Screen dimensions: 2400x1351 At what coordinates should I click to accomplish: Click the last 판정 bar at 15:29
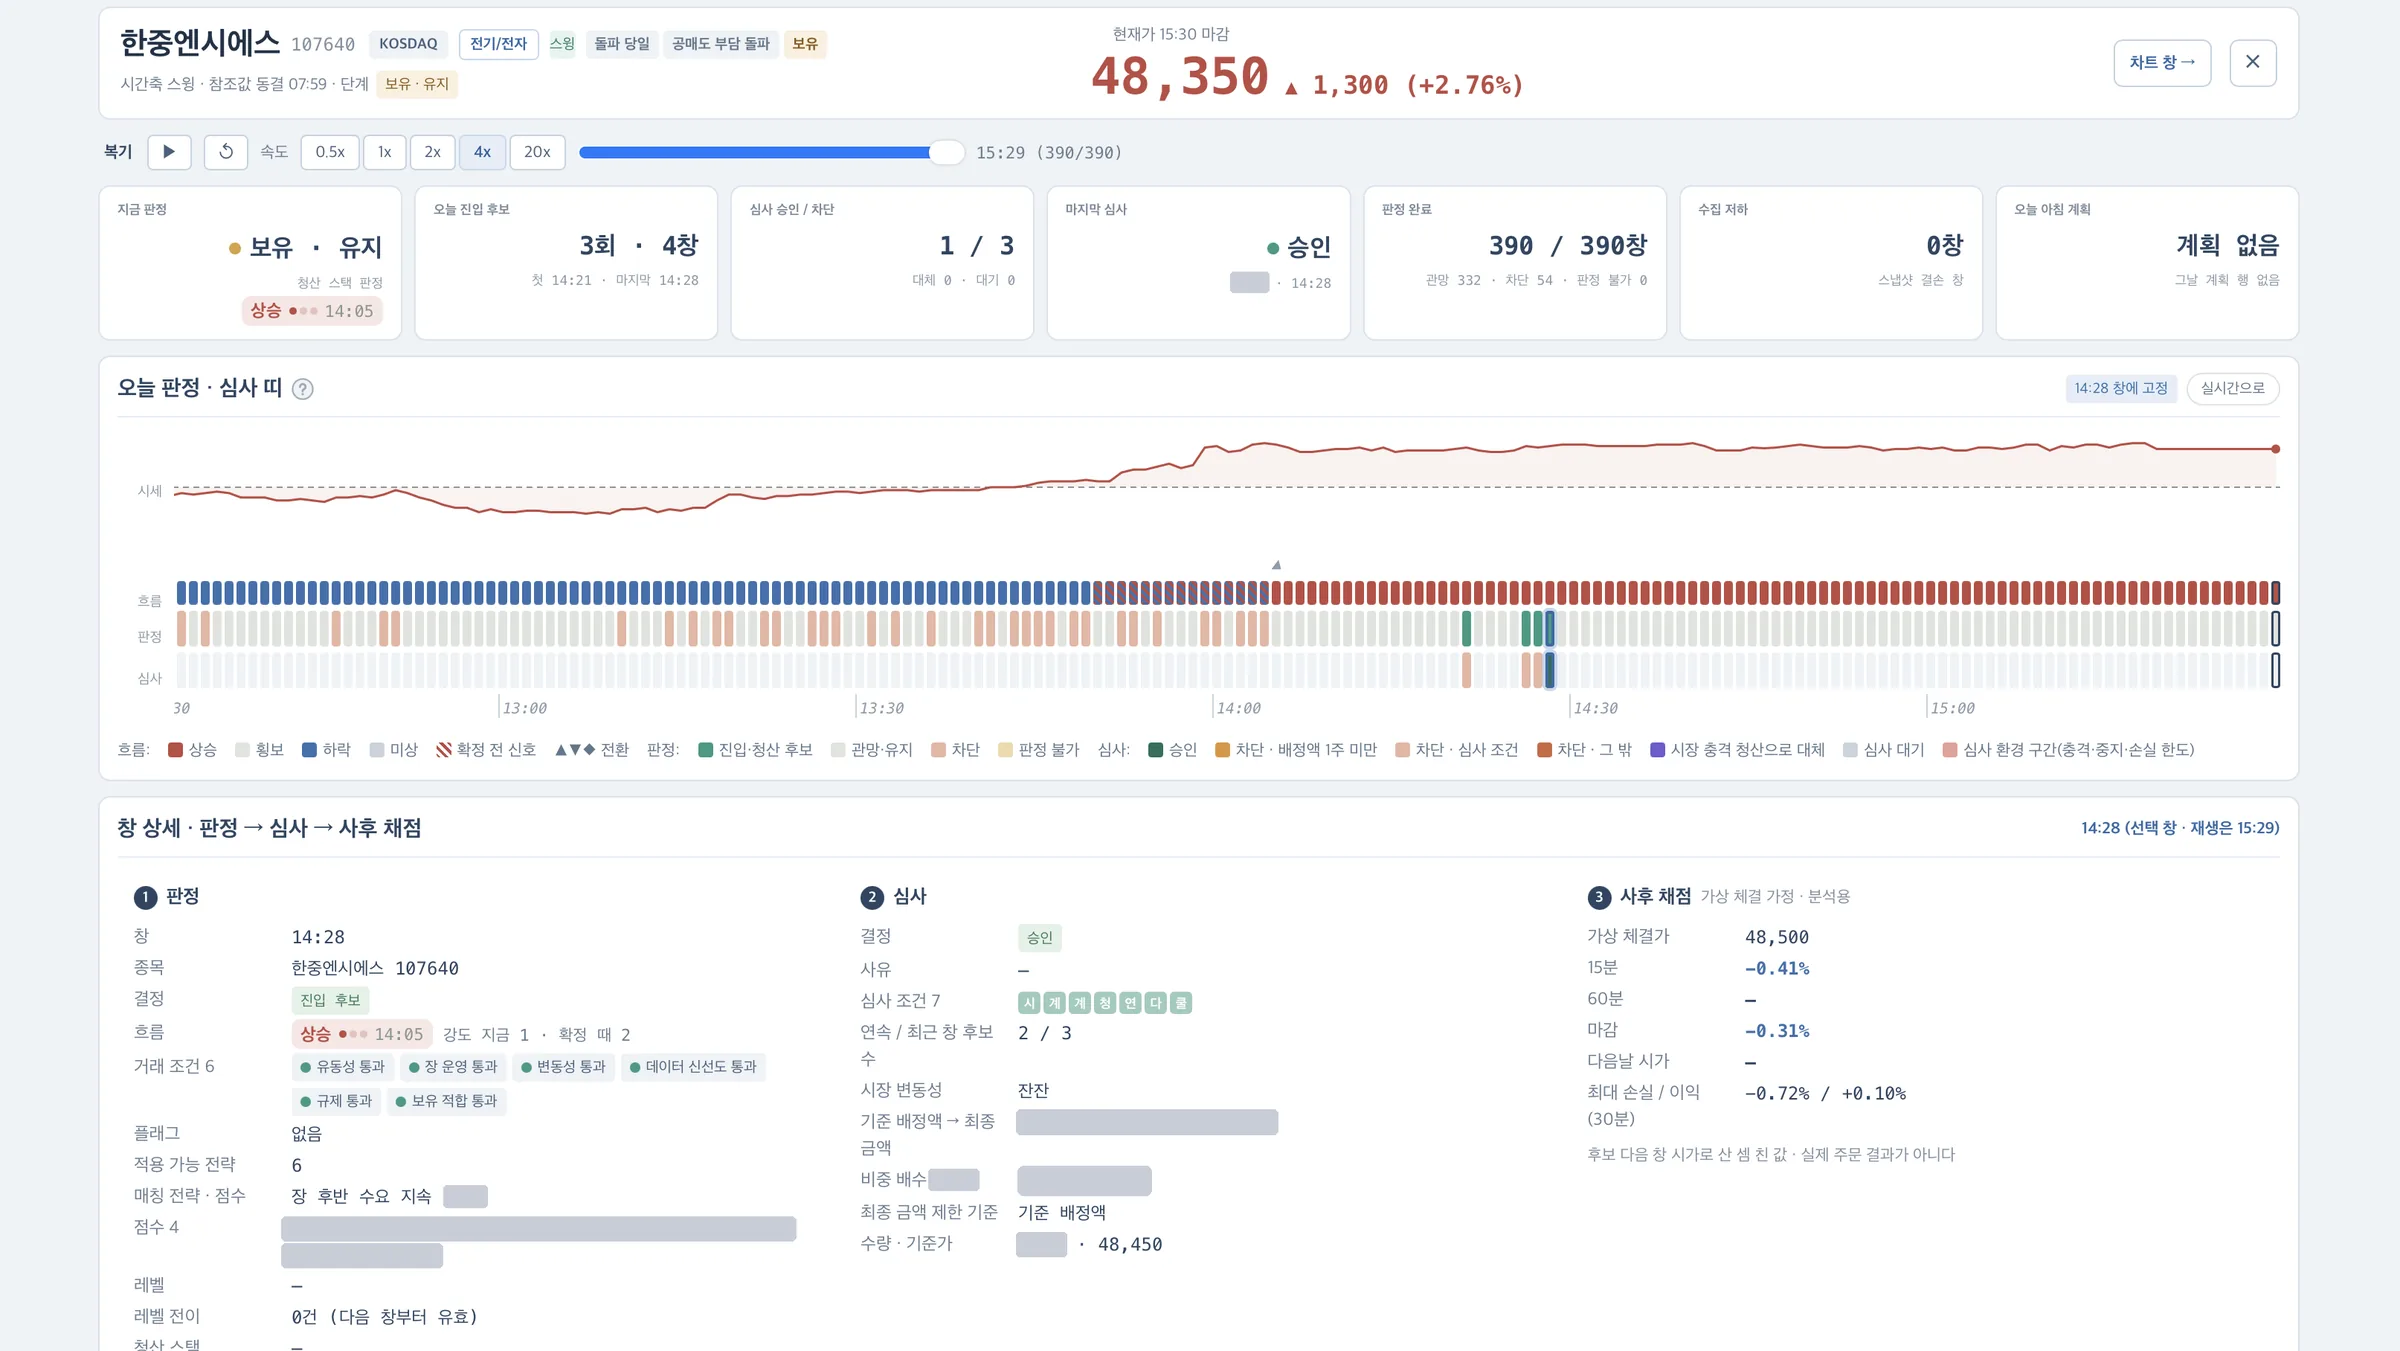click(x=2276, y=629)
